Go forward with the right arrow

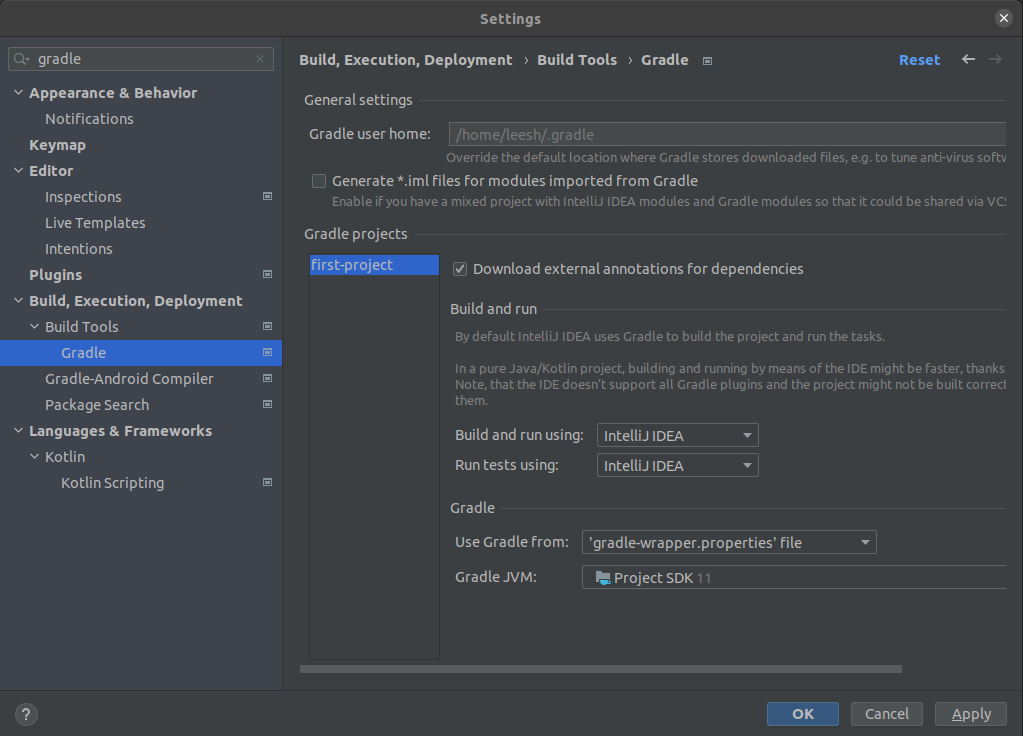[995, 59]
